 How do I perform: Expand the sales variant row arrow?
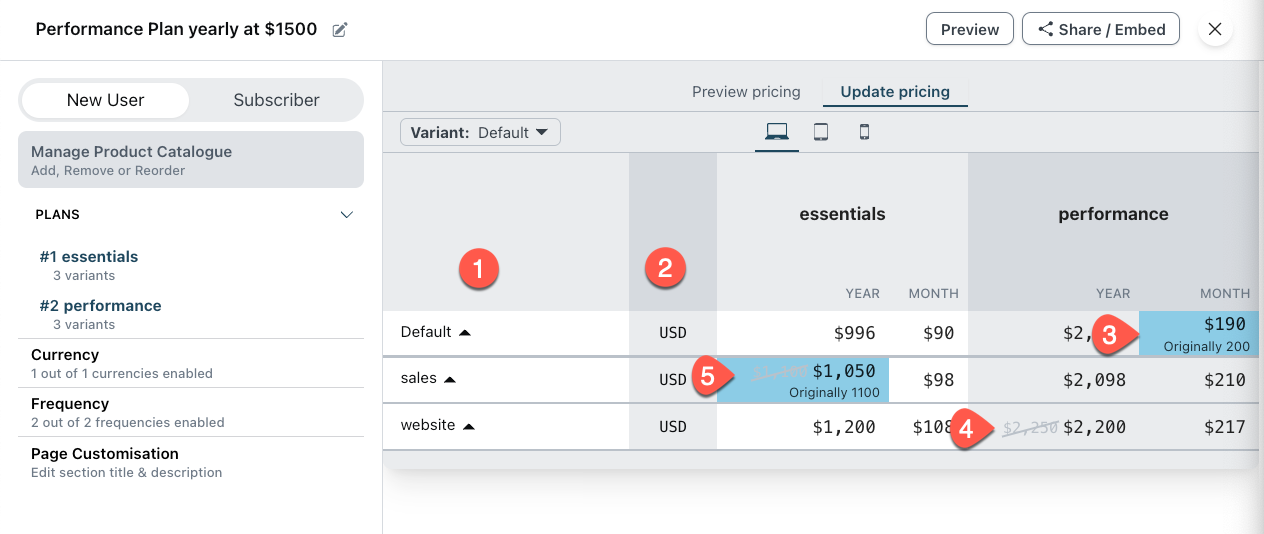(451, 380)
